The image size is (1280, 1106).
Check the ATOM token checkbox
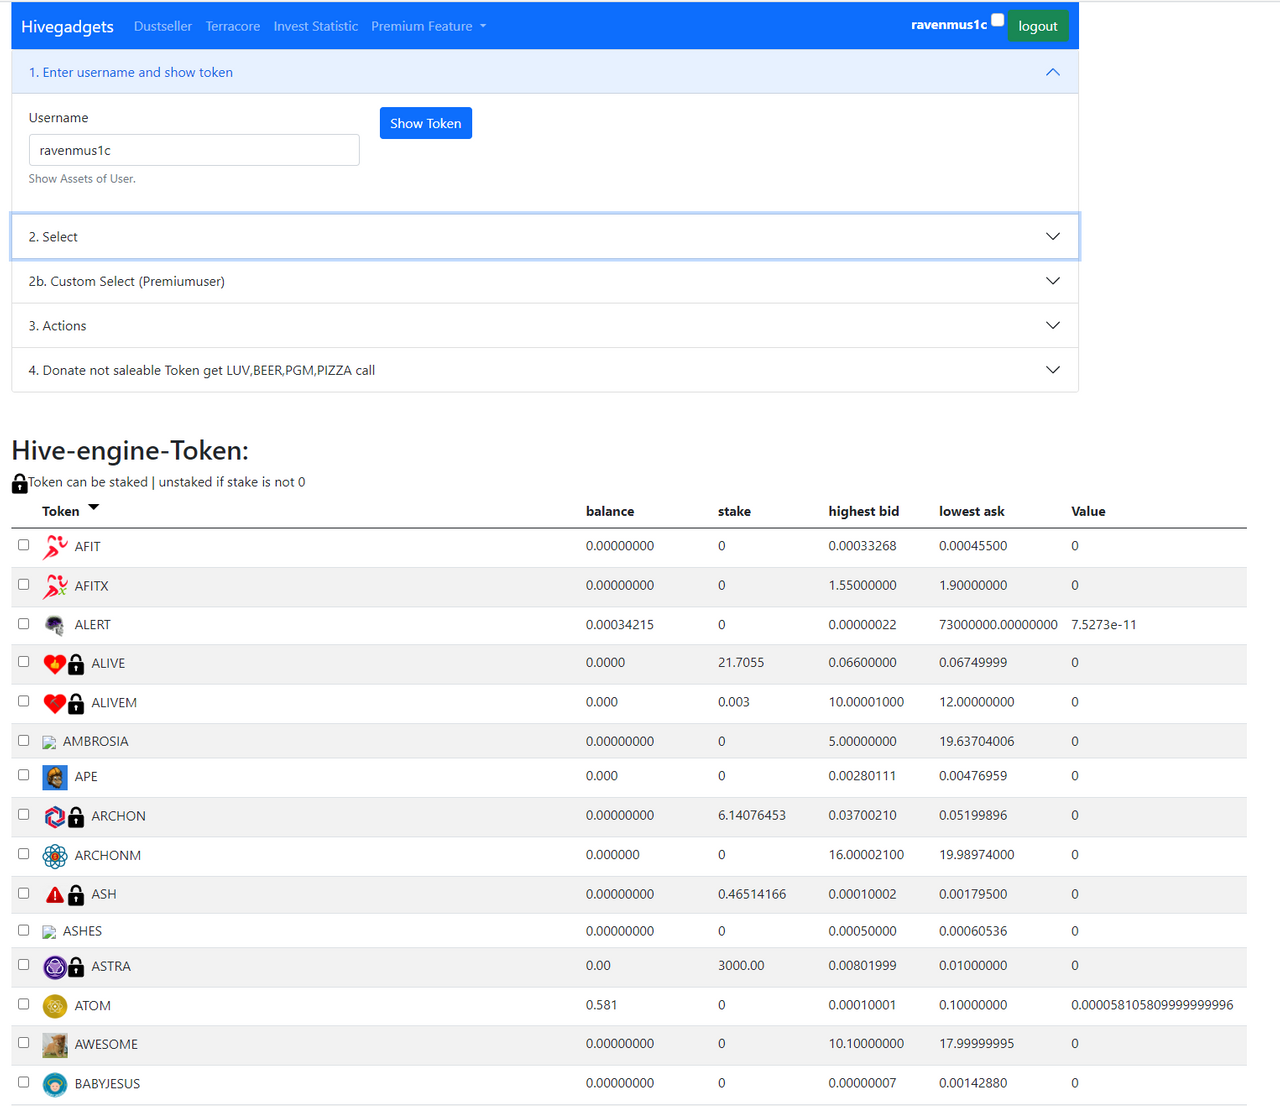pos(24,1003)
